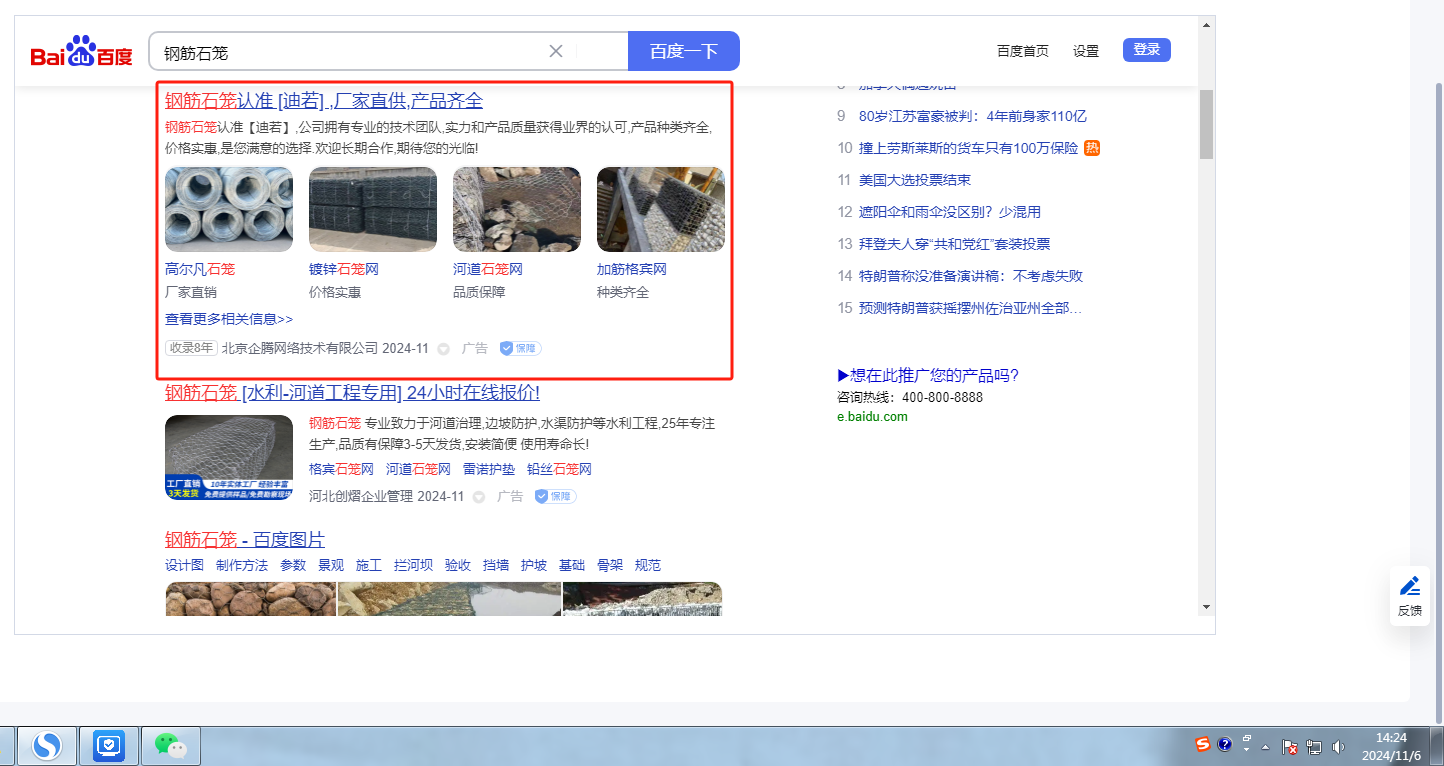The image size is (1444, 766).
Task: Expand 查看更多相关信息>>
Action: pyautogui.click(x=229, y=319)
